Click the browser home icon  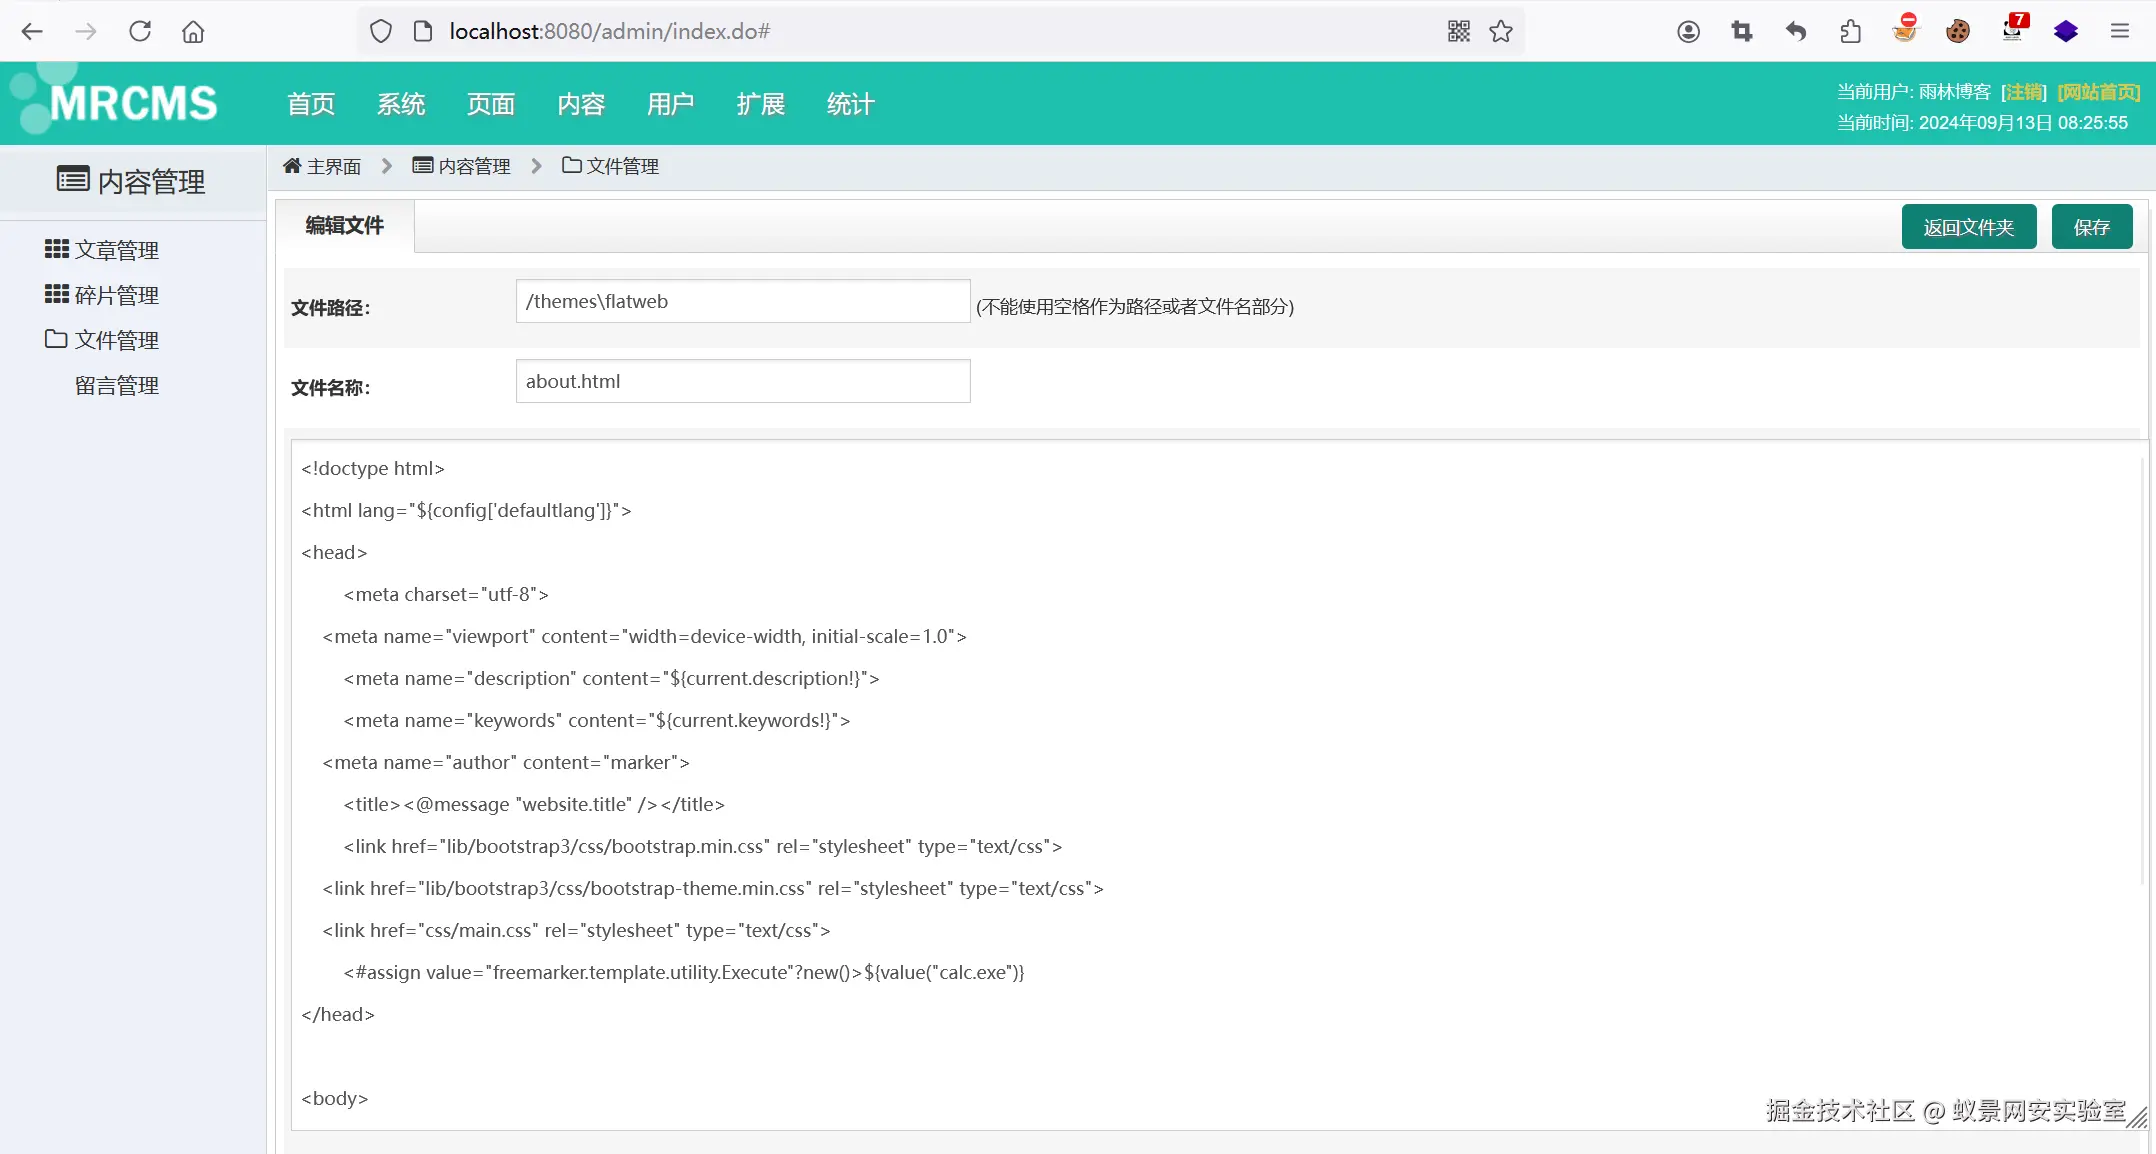point(193,31)
